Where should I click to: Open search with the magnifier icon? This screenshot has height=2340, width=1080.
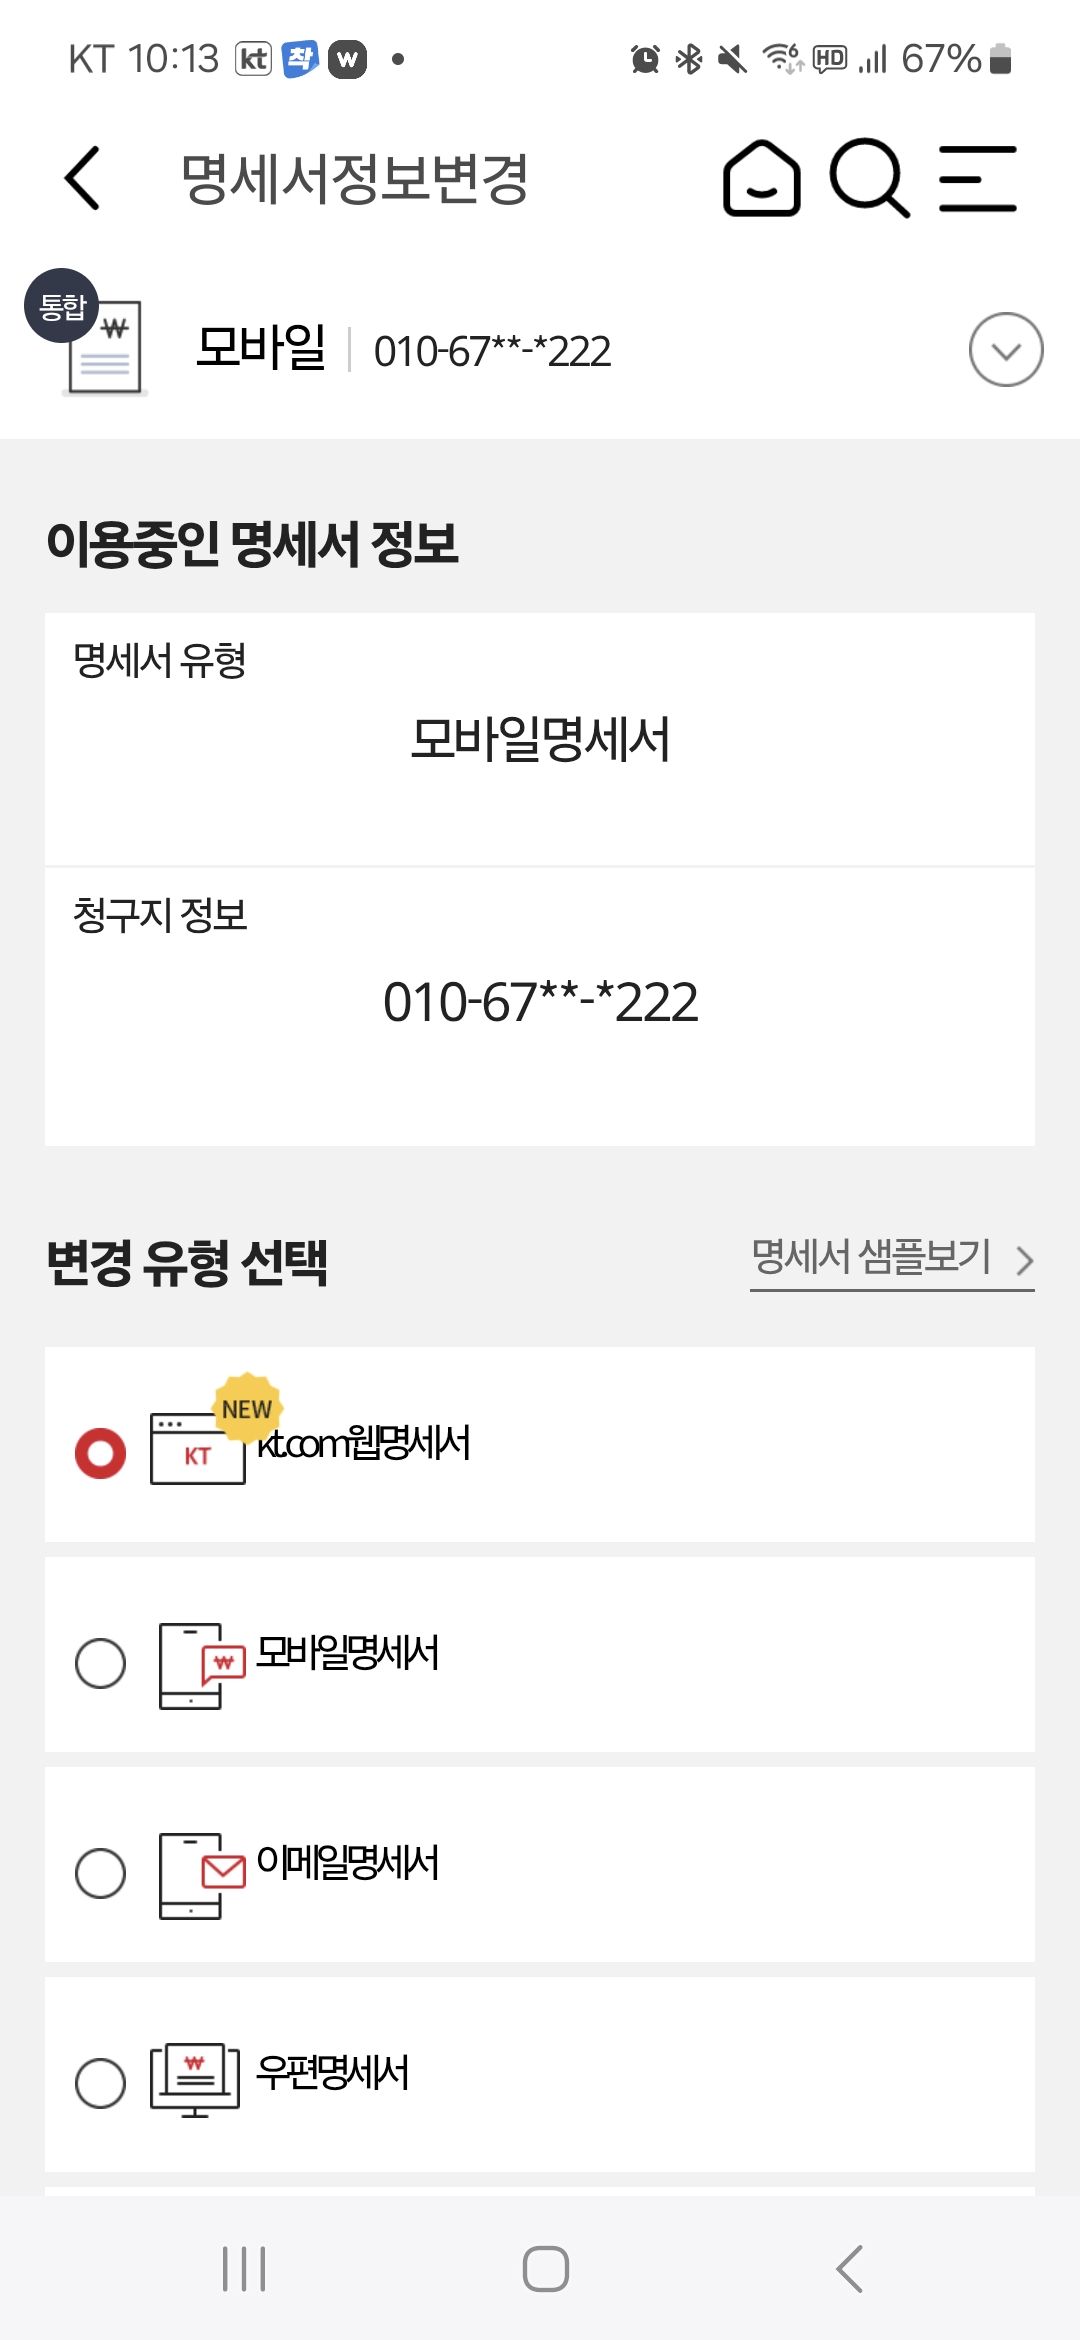coord(869,178)
